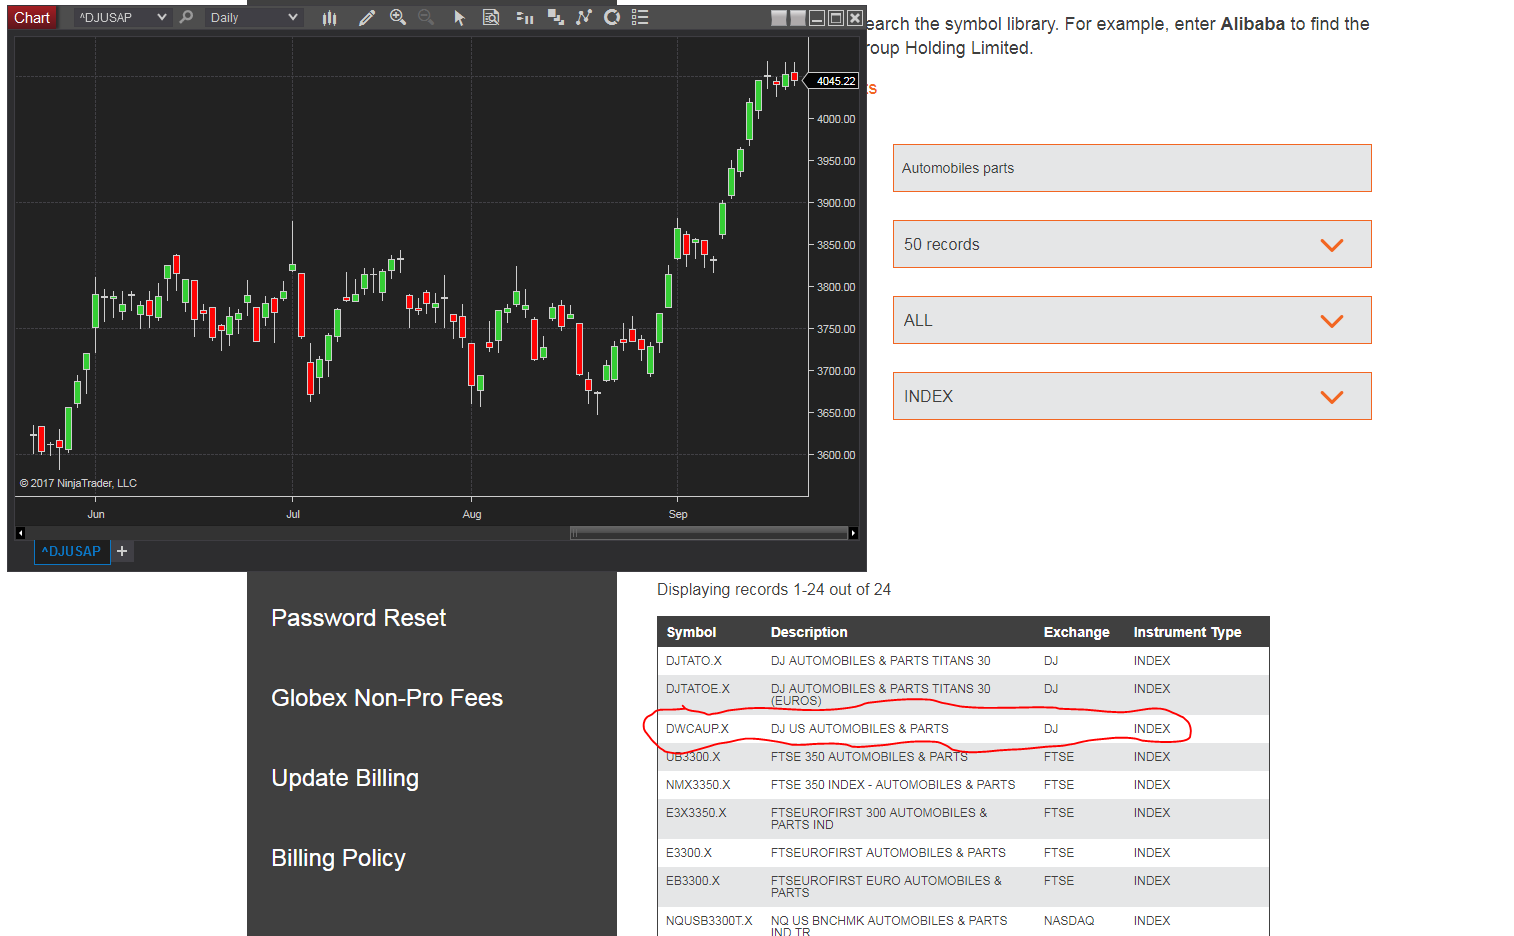Image resolution: width=1514 pixels, height=936 pixels.
Task: Open the Billing Policy link
Action: (x=338, y=858)
